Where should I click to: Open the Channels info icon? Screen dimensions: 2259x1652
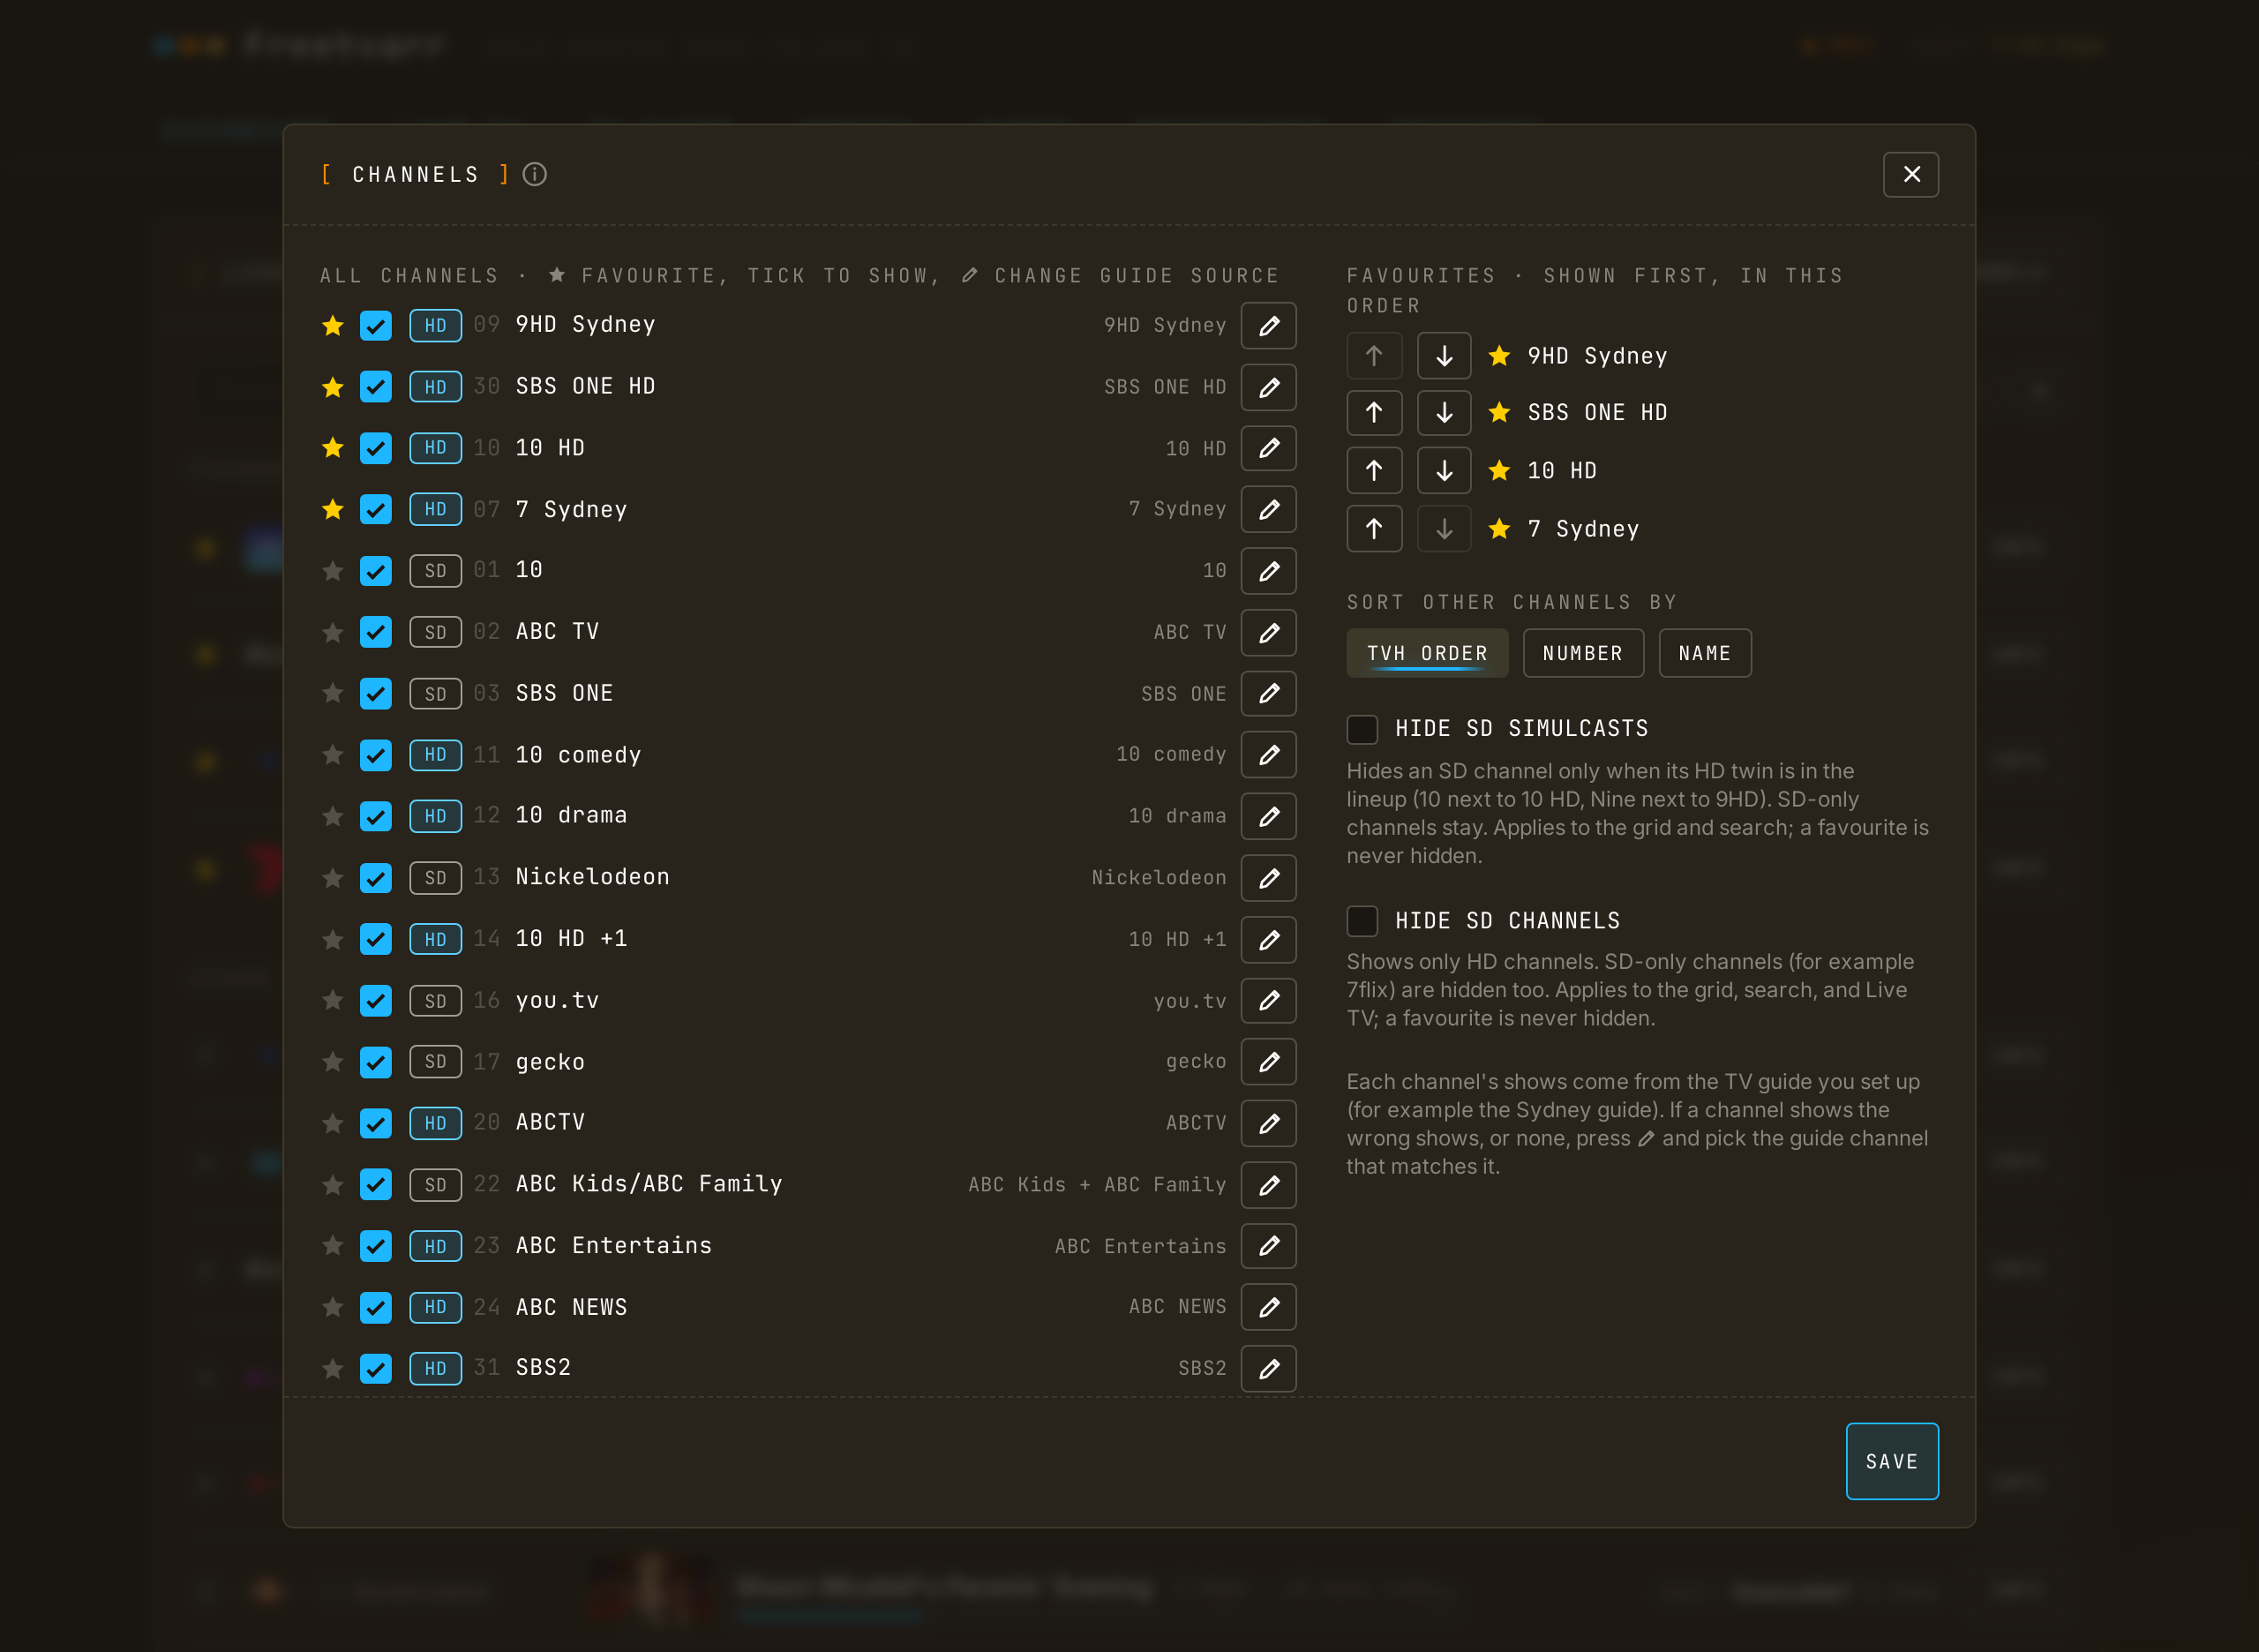coord(535,174)
